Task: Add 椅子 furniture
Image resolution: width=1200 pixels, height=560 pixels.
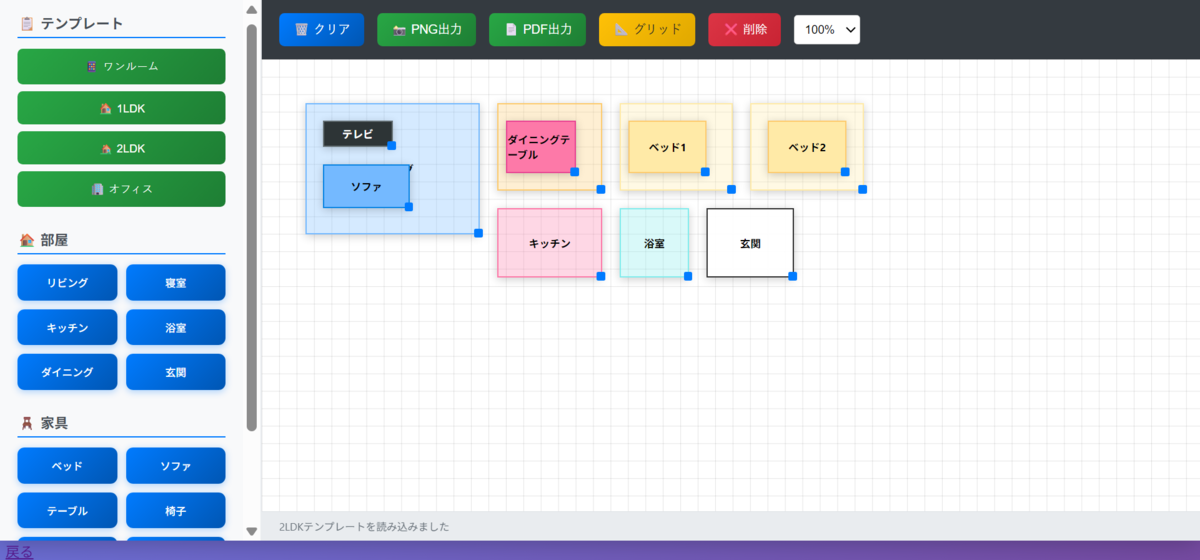Action: (175, 510)
